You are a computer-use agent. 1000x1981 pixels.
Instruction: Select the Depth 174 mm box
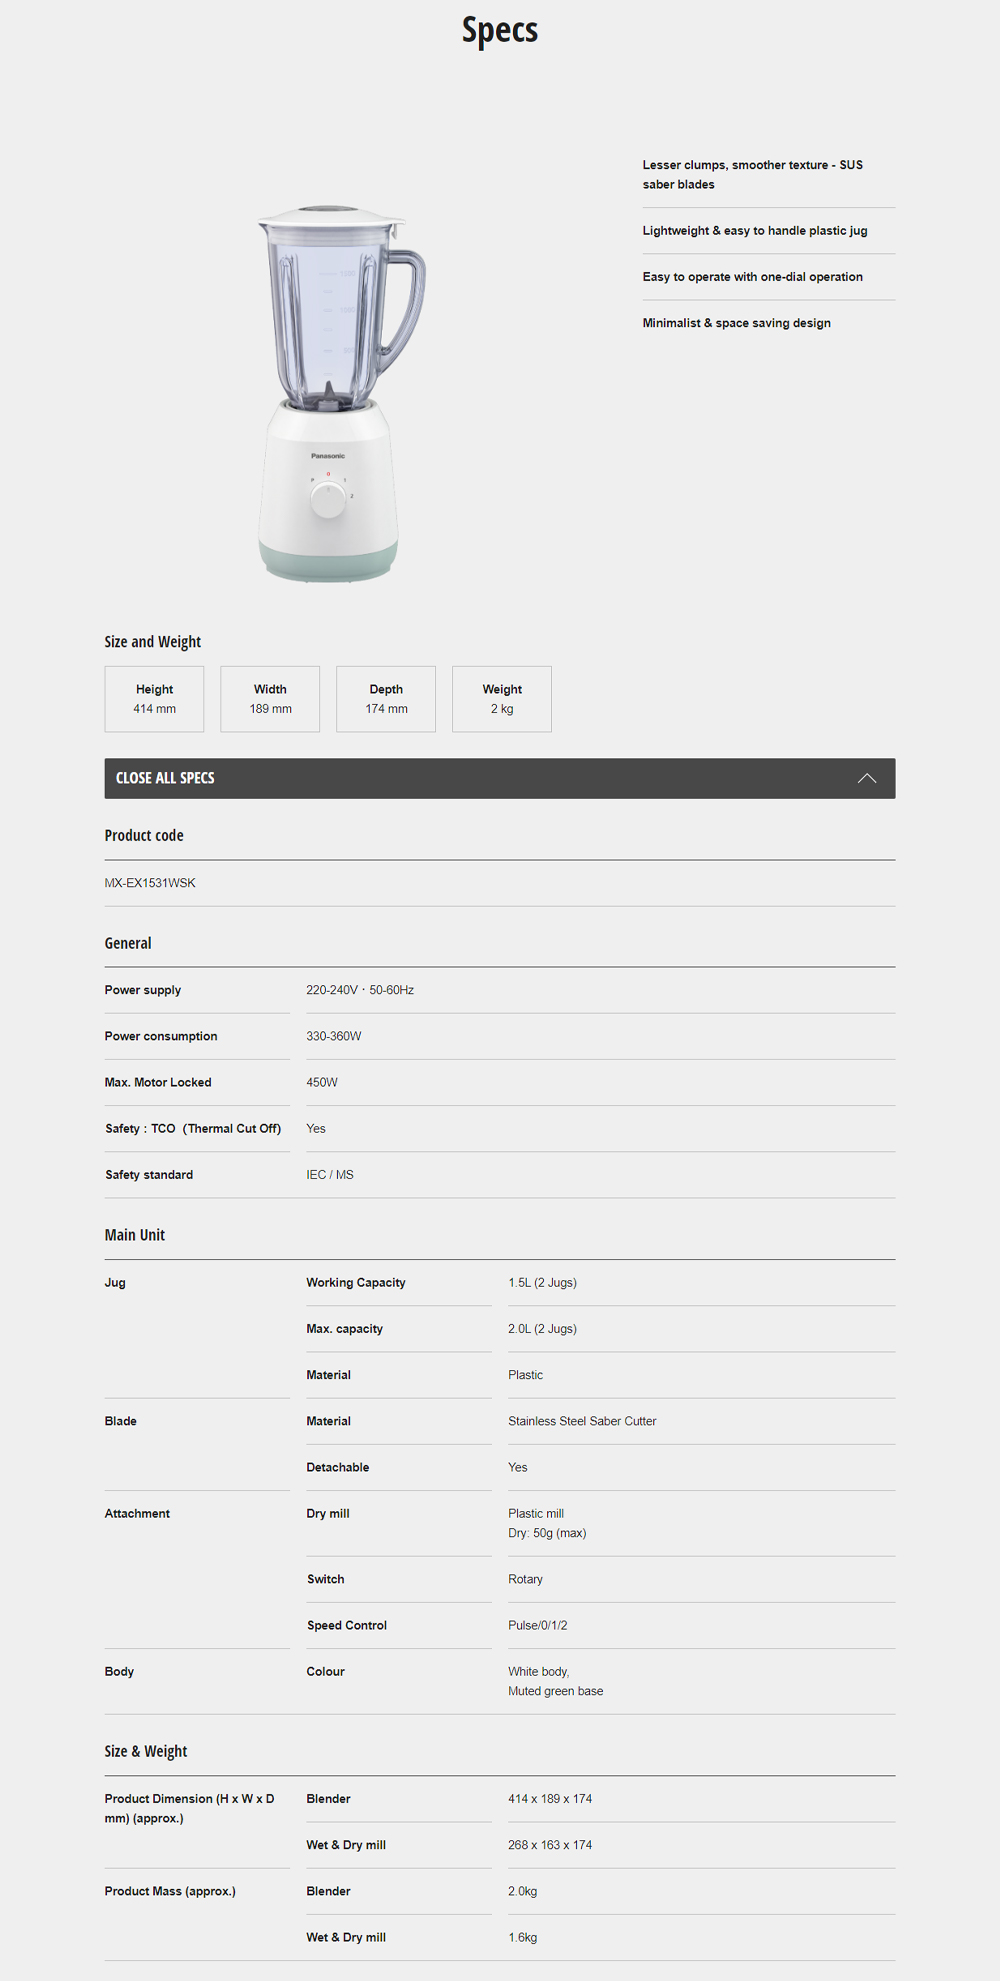coord(386,699)
